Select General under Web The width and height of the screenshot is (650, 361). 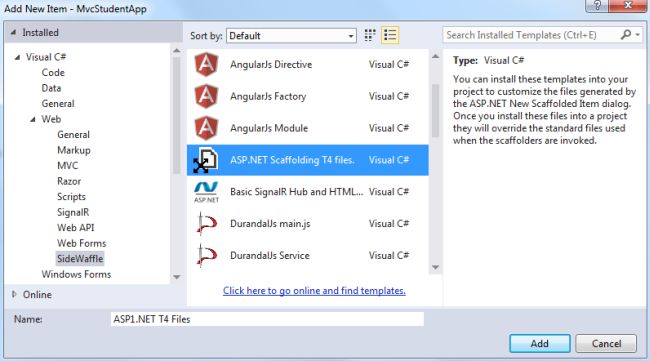click(73, 135)
